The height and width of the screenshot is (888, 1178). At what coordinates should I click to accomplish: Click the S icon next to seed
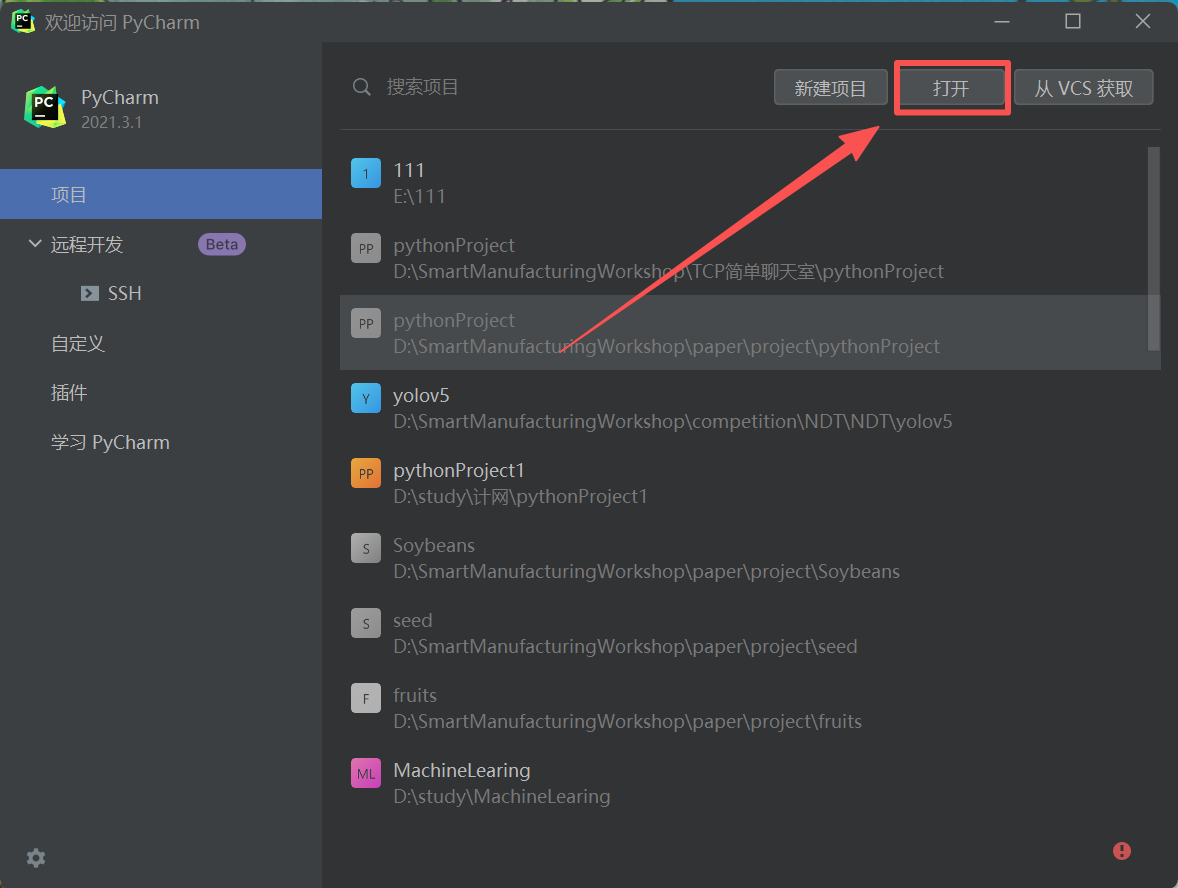(366, 624)
